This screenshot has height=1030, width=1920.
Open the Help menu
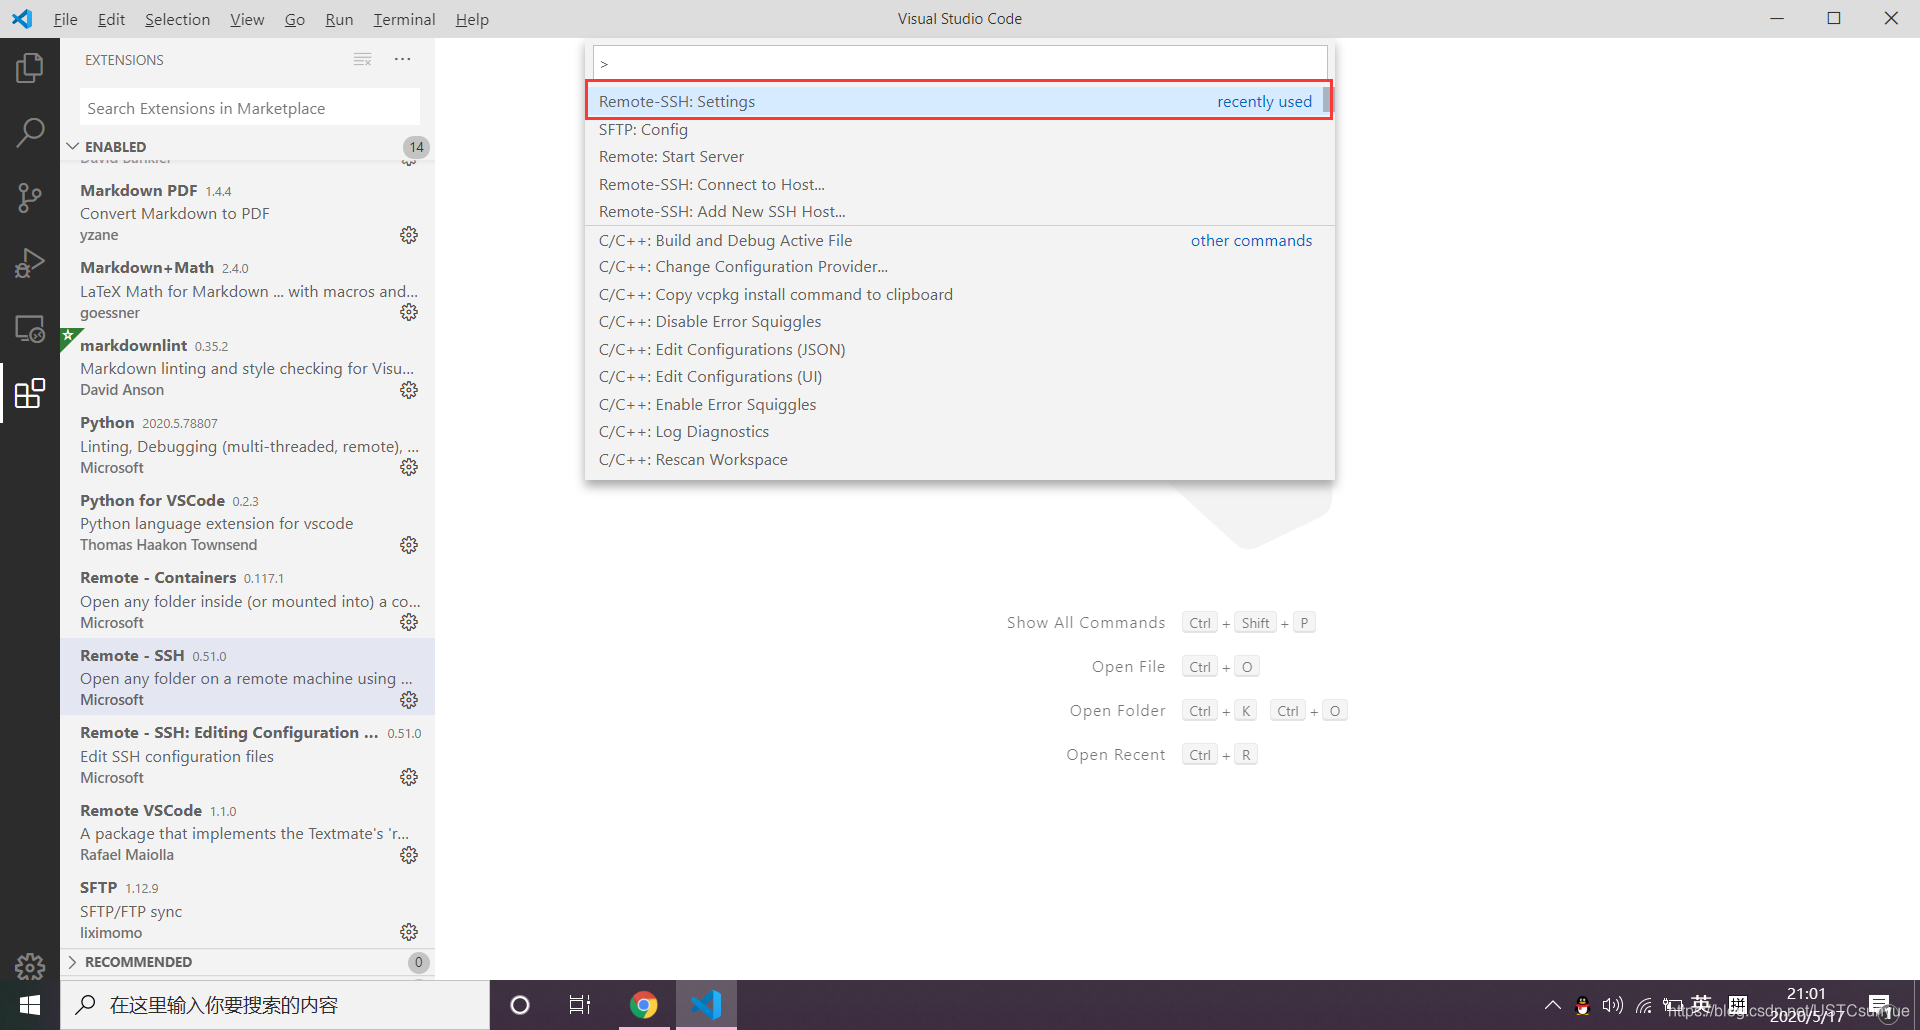472,19
